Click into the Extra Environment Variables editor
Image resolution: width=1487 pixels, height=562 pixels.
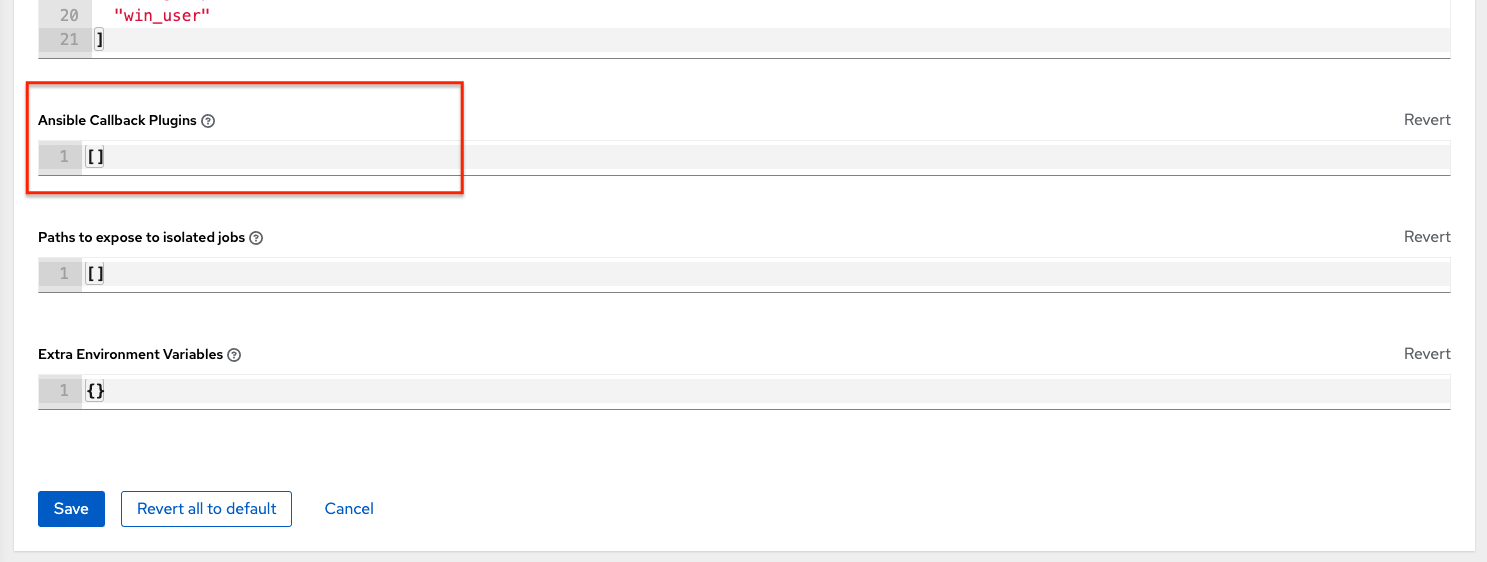[x=700, y=391]
